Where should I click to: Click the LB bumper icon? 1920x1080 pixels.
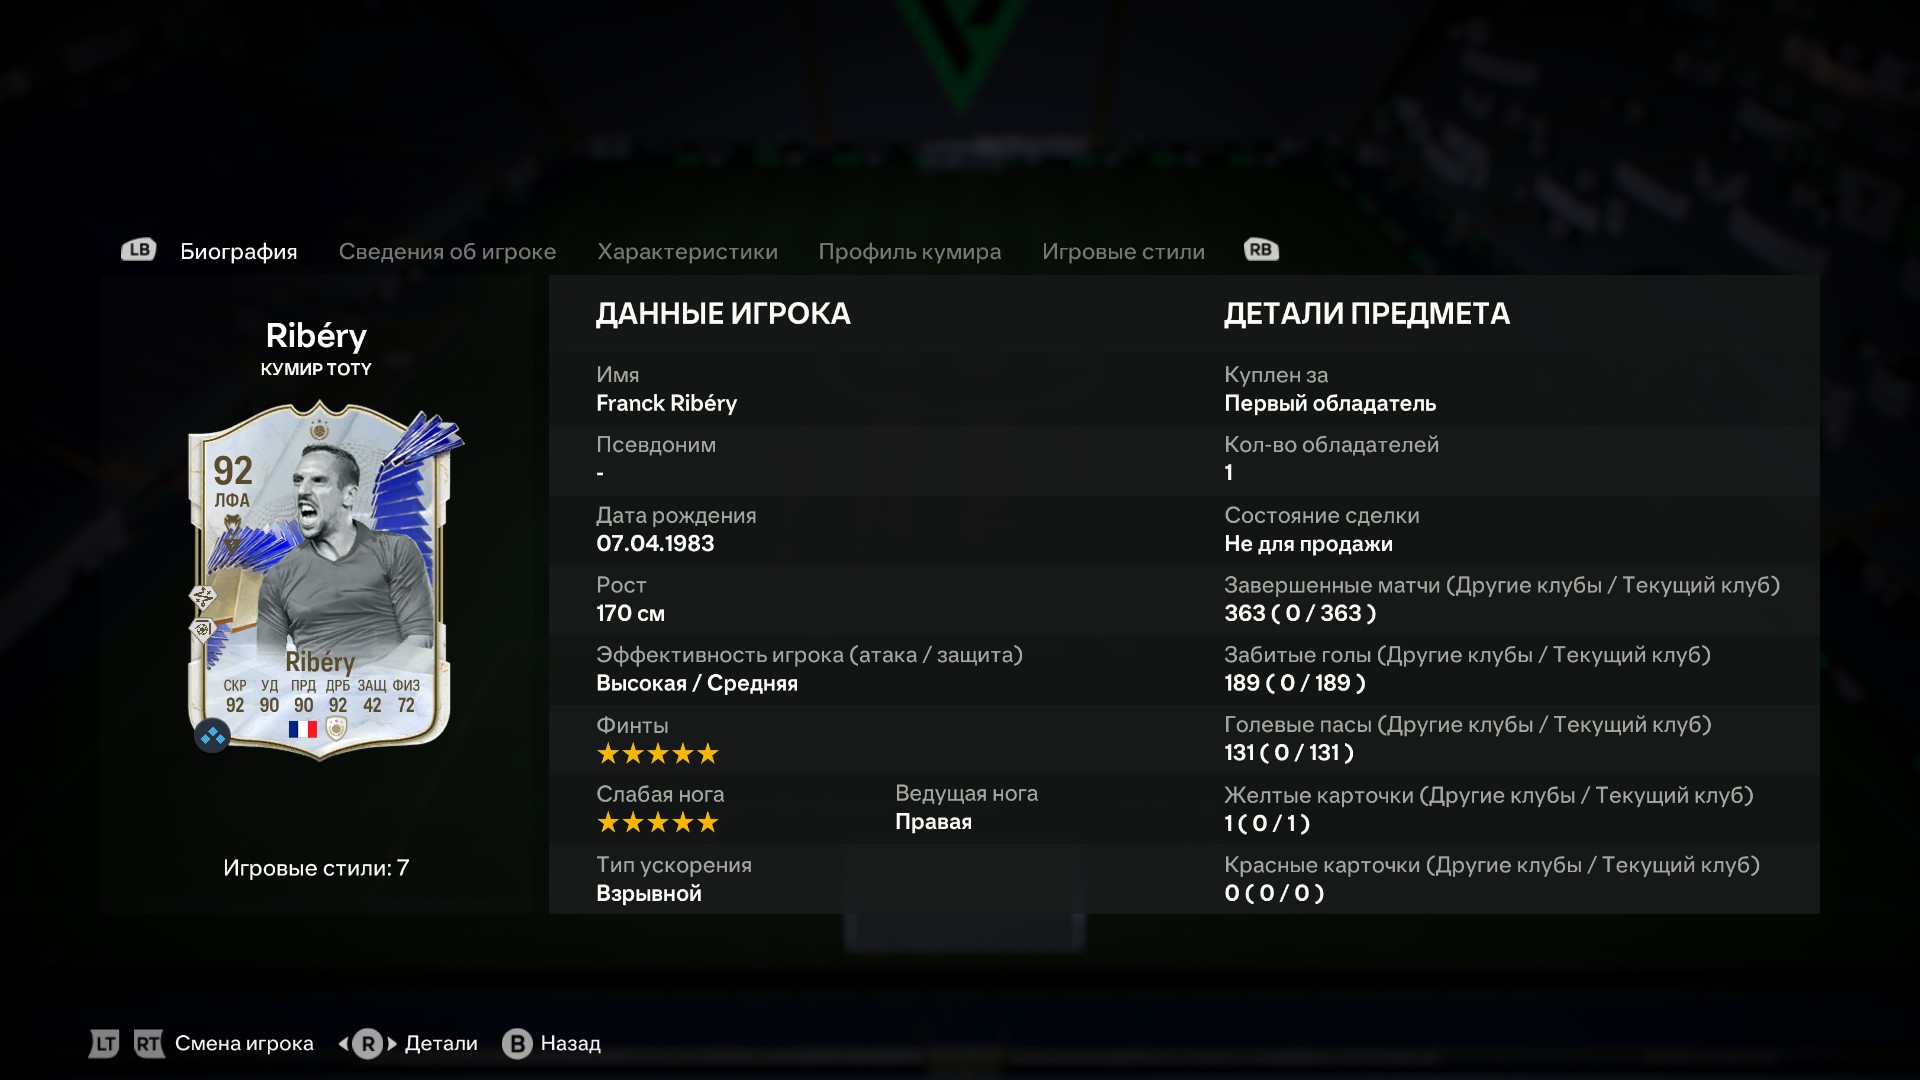click(138, 250)
